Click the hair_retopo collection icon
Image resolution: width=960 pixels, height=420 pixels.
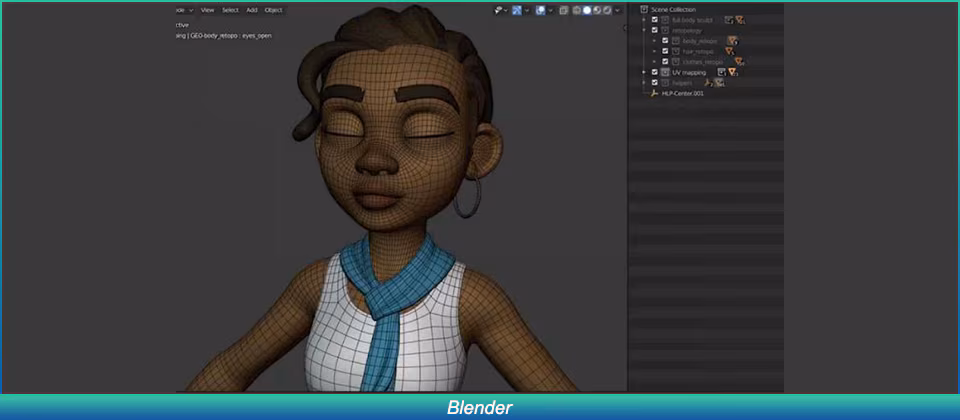pos(675,51)
